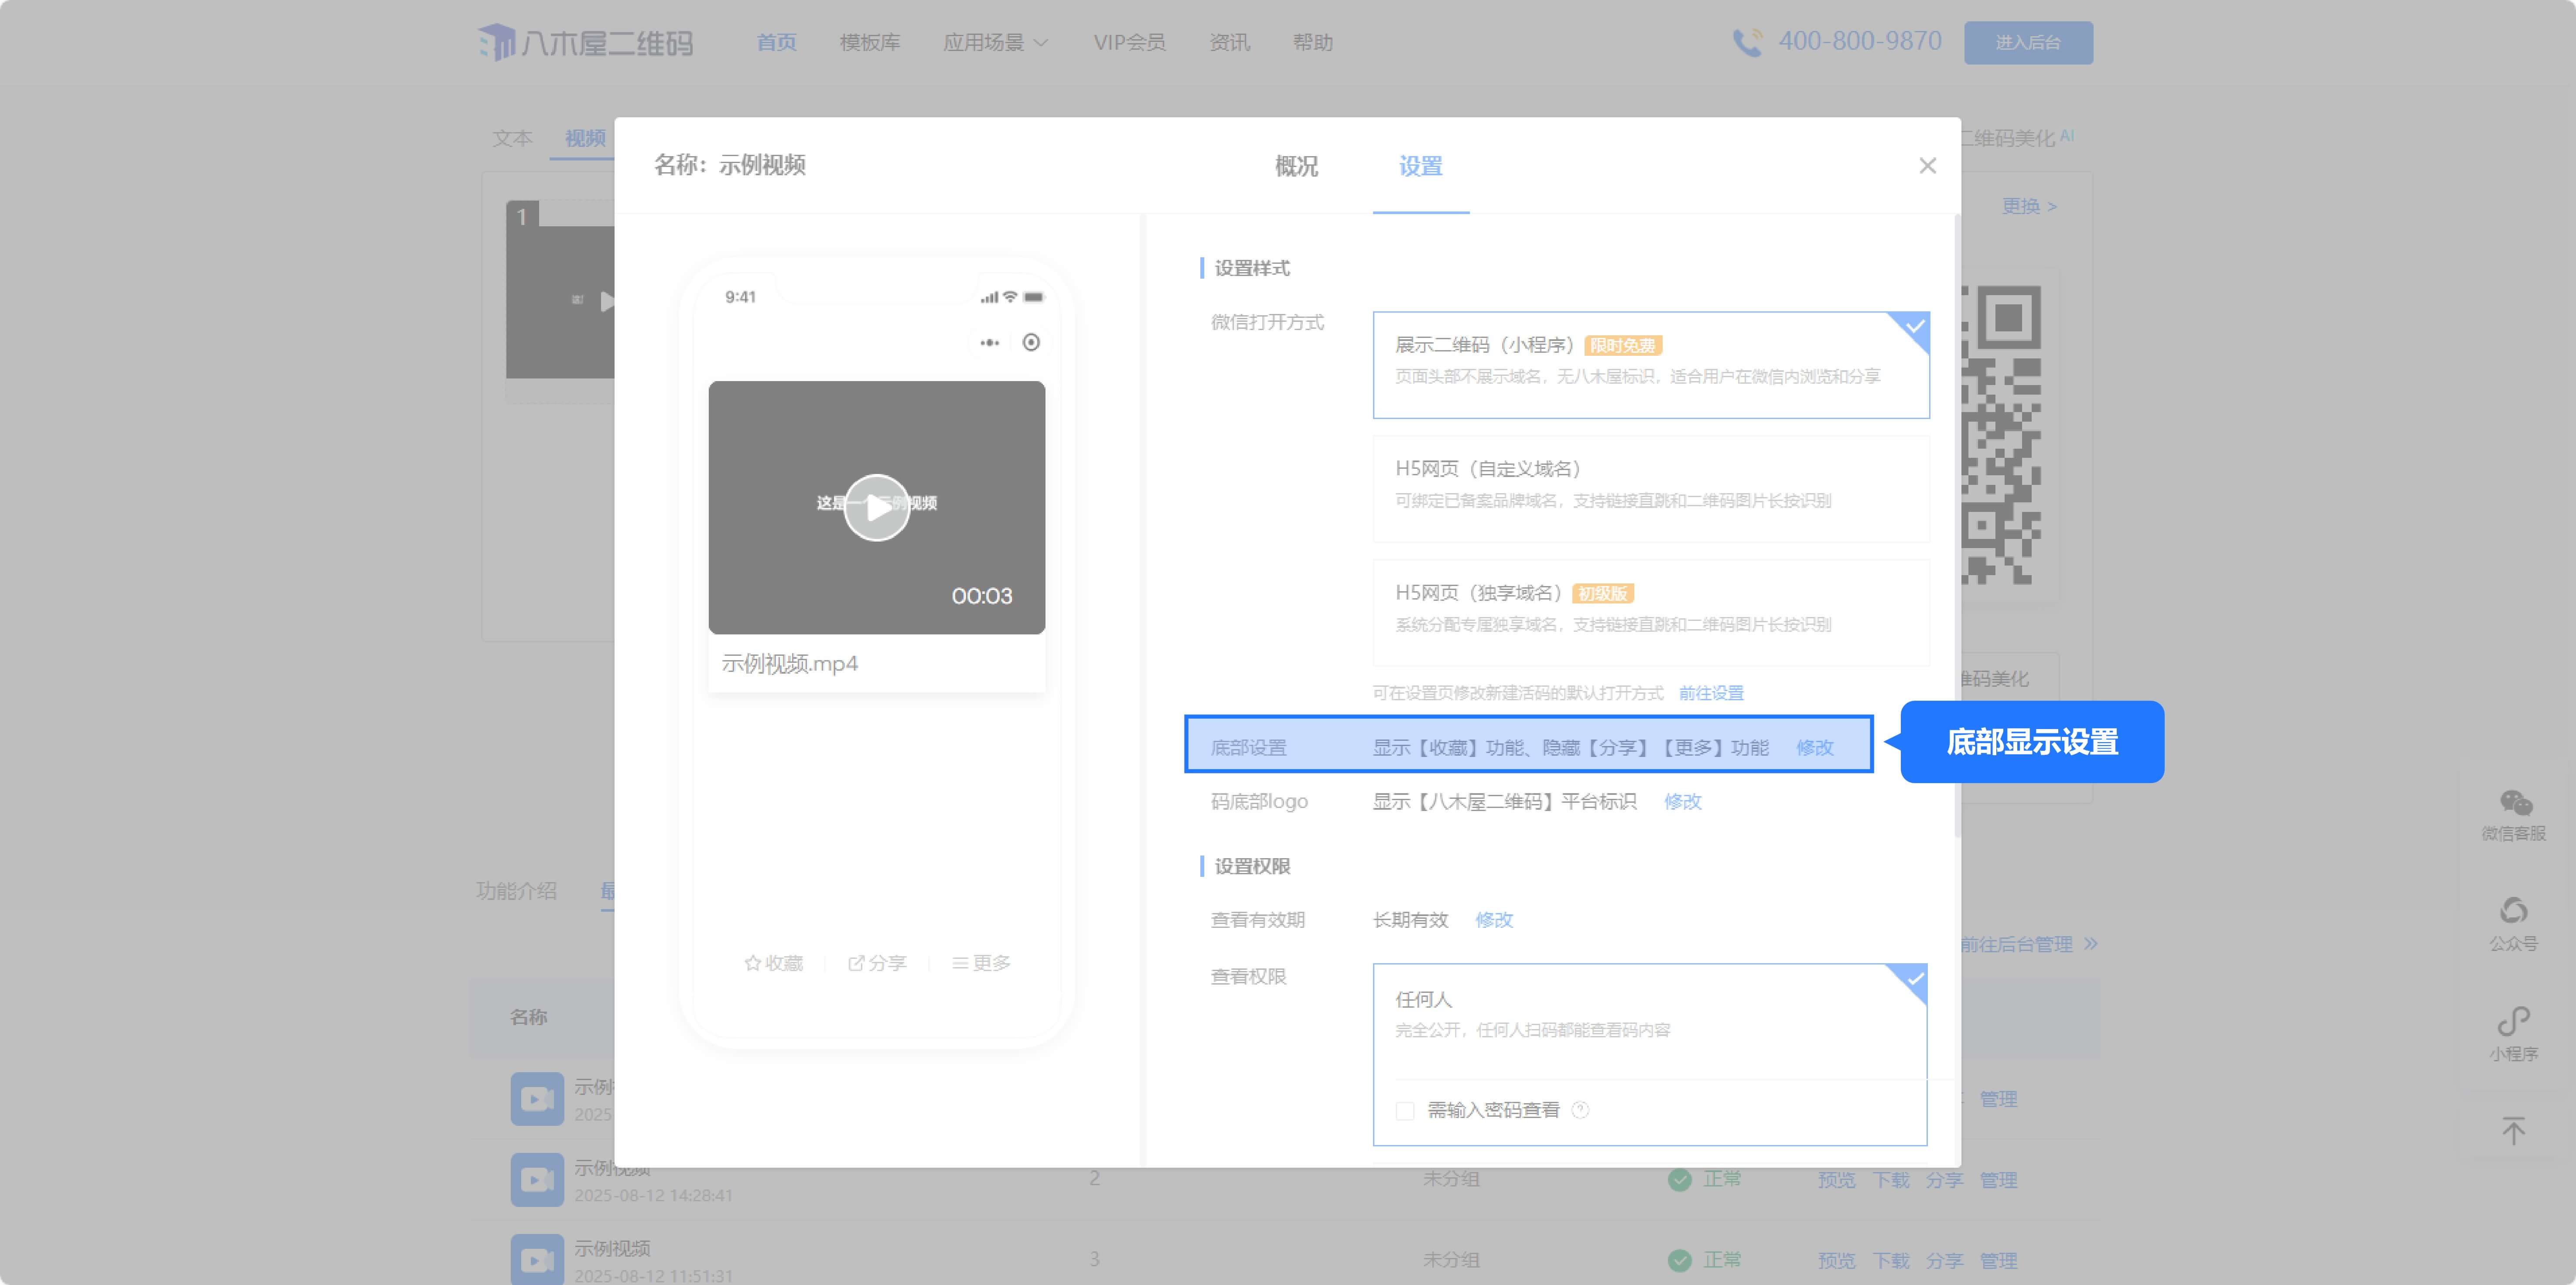This screenshot has width=2576, height=1285.
Task: Click the official account (公众号) icon
Action: pos(2513,911)
